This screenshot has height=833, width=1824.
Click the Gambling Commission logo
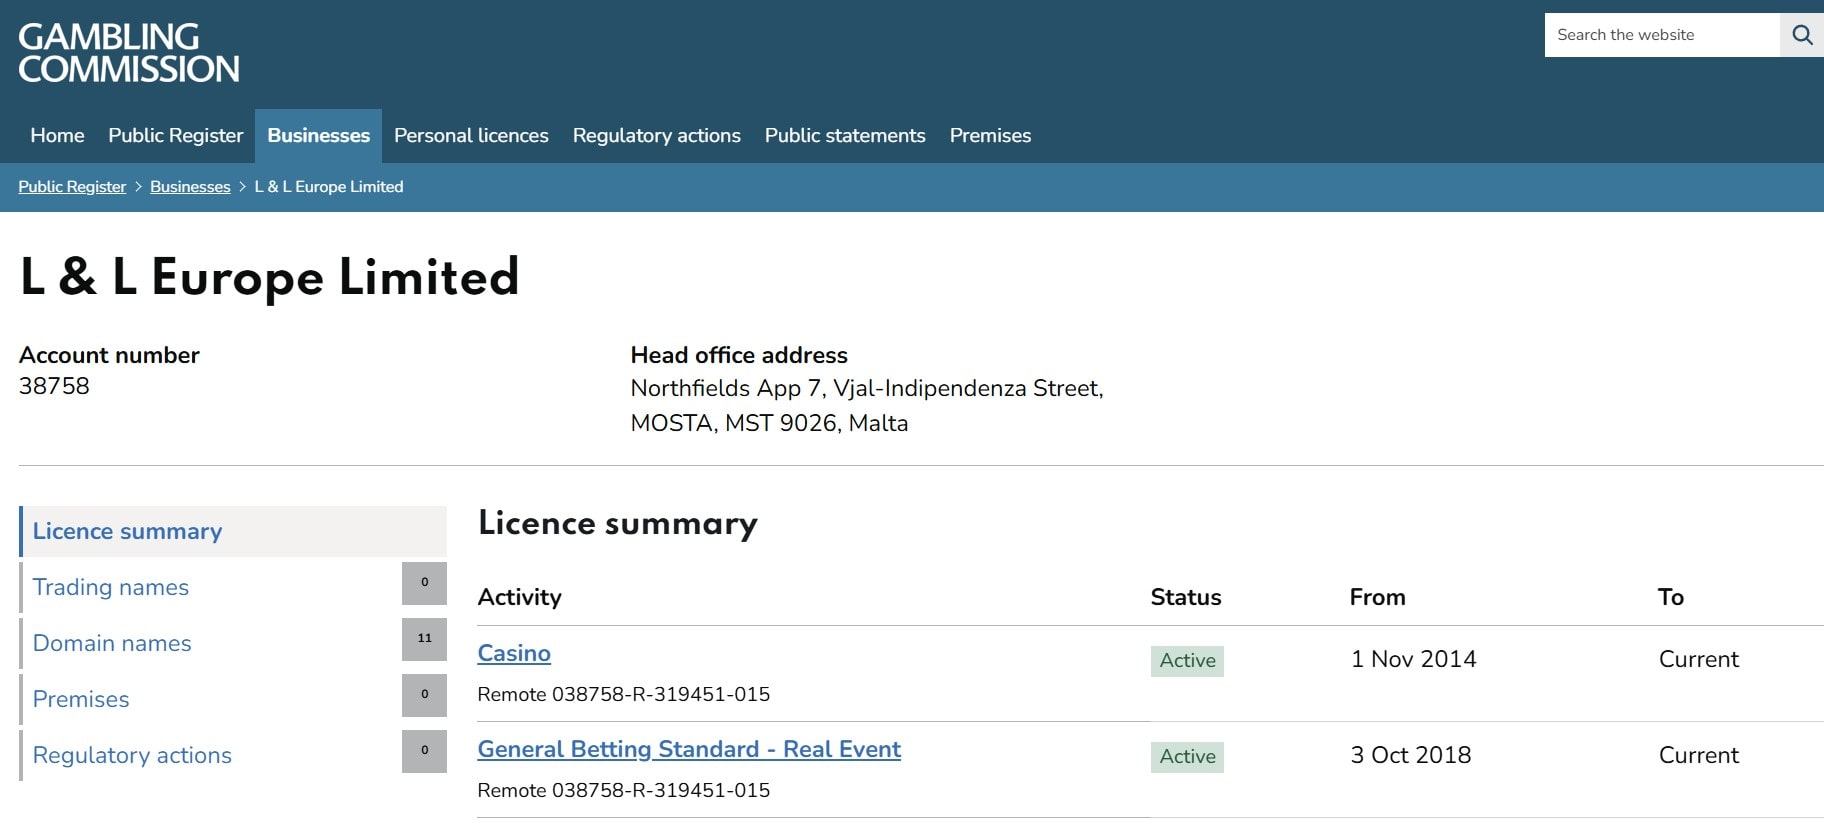(x=129, y=53)
